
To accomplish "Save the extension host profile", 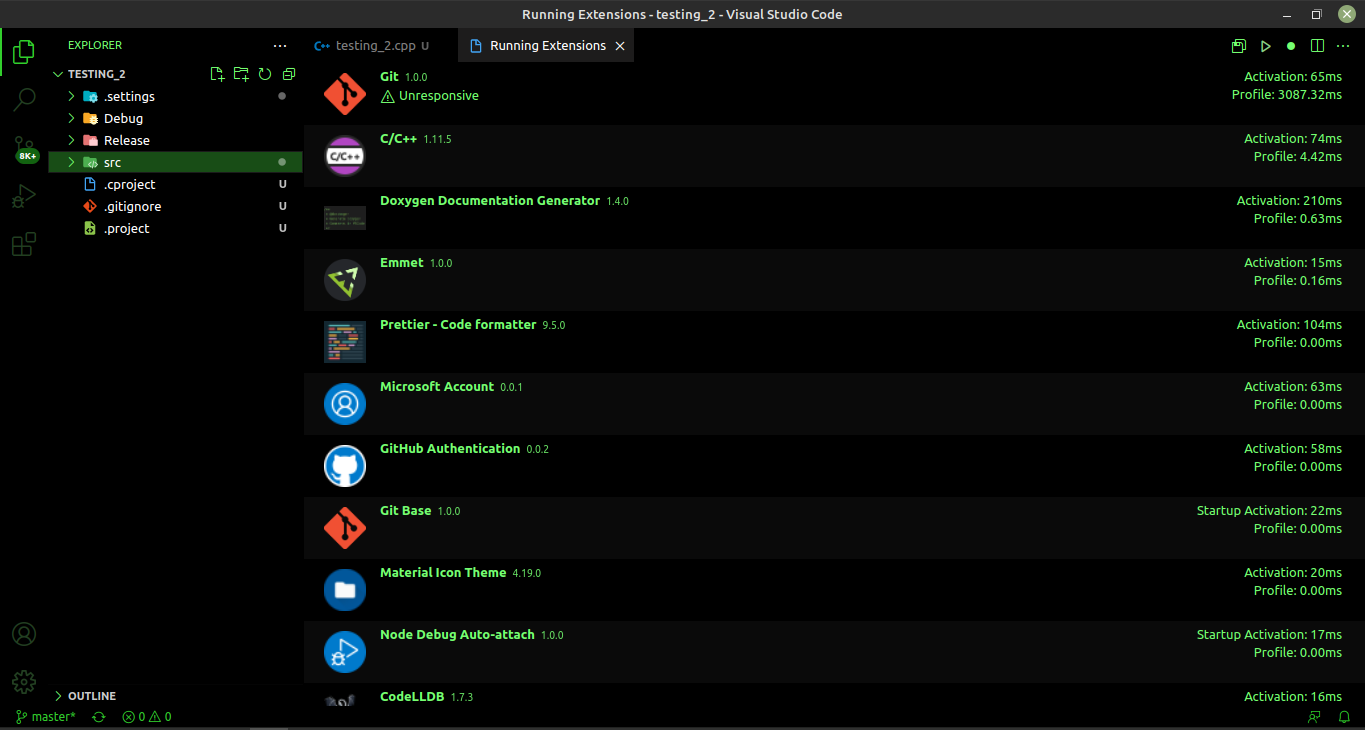I will point(1239,46).
